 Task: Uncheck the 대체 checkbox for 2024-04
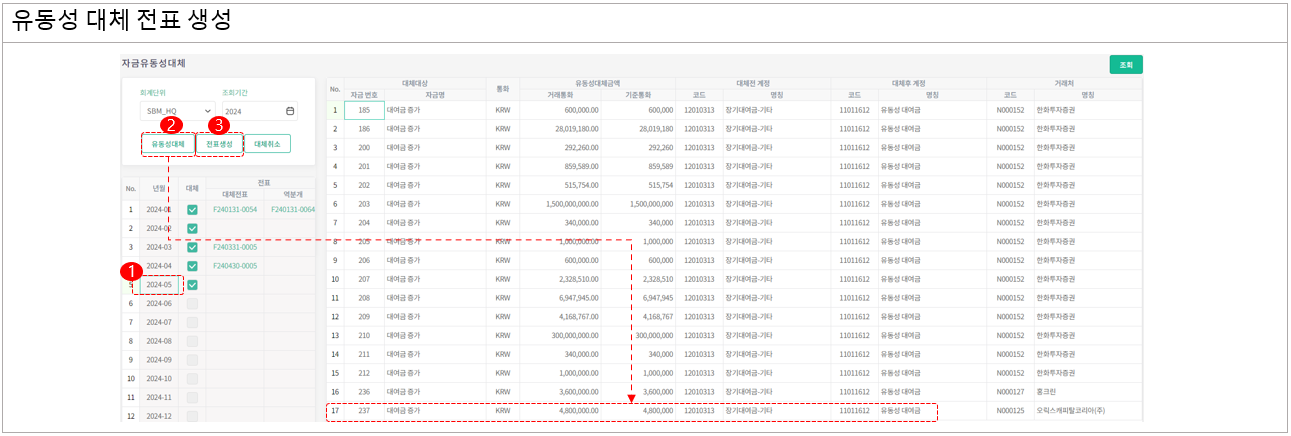tap(192, 266)
